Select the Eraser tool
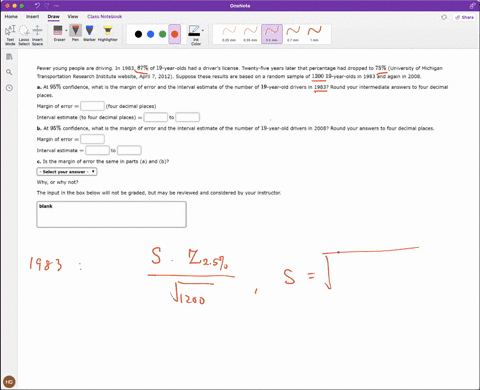The height and width of the screenshot is (390, 480). (58, 33)
